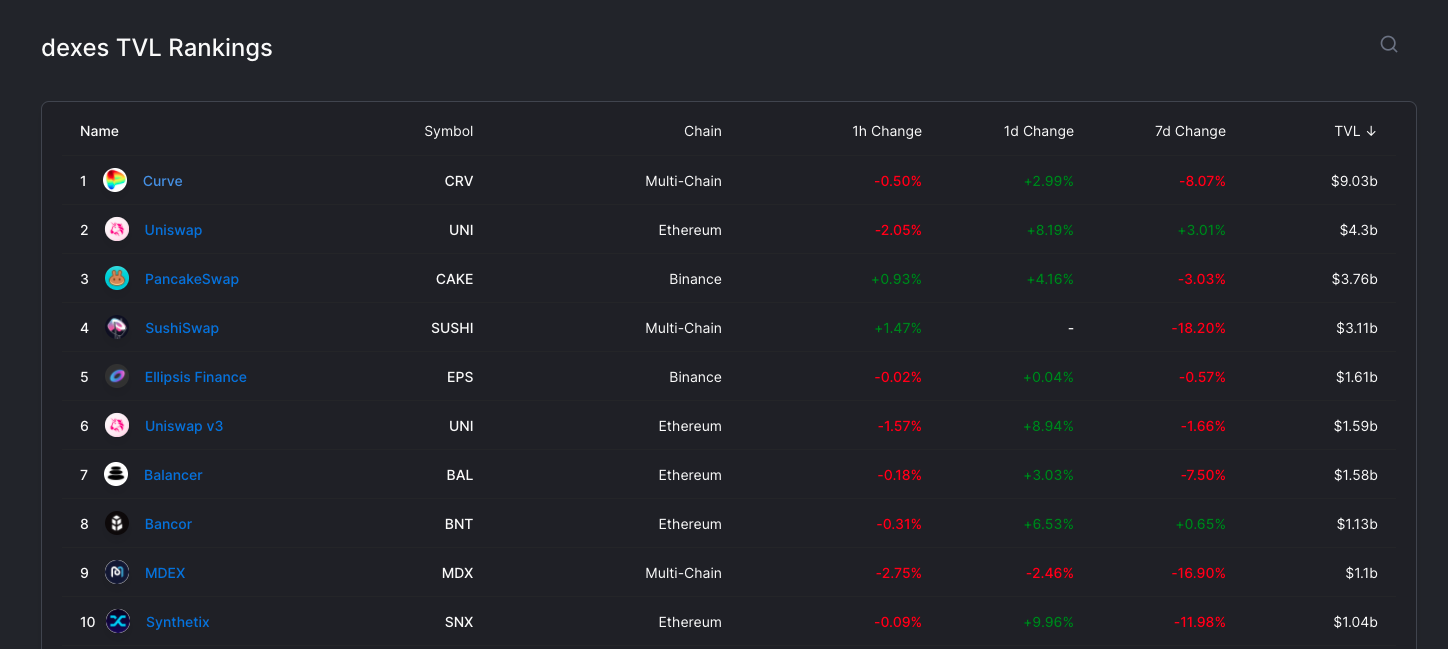Open the SushiSwap link
This screenshot has width=1448, height=649.
[182, 328]
